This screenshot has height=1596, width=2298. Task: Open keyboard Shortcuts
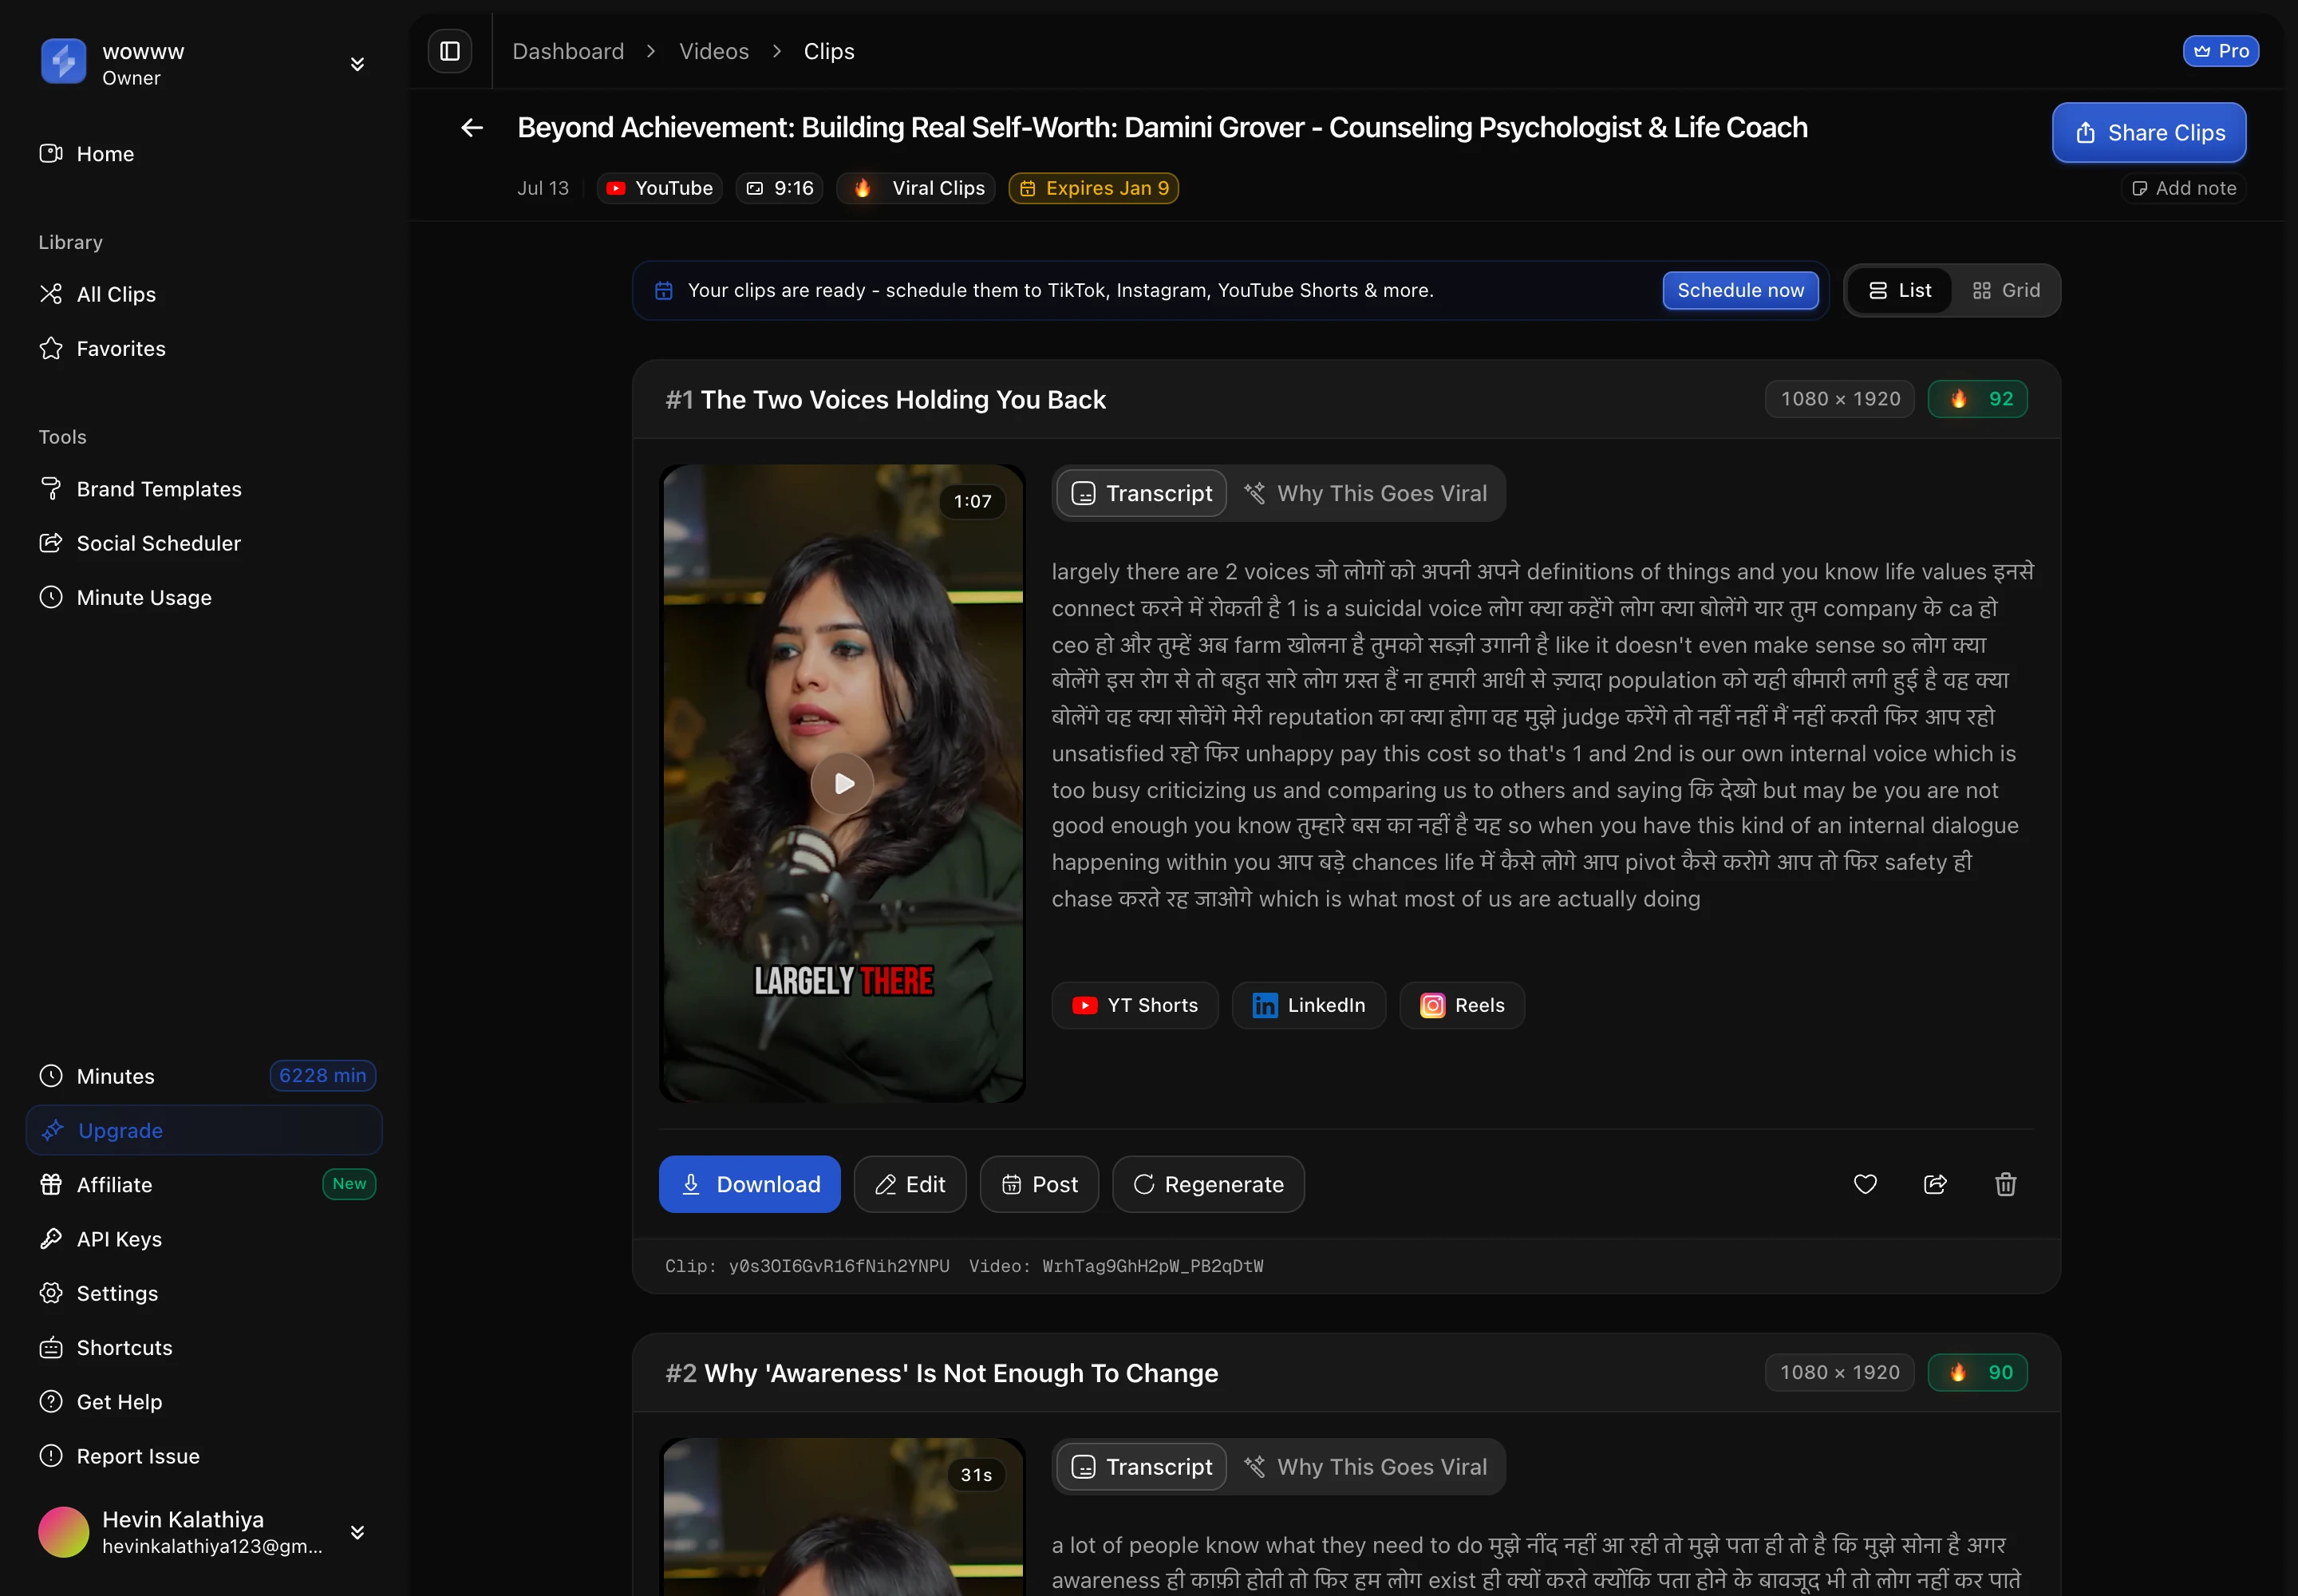click(204, 1347)
